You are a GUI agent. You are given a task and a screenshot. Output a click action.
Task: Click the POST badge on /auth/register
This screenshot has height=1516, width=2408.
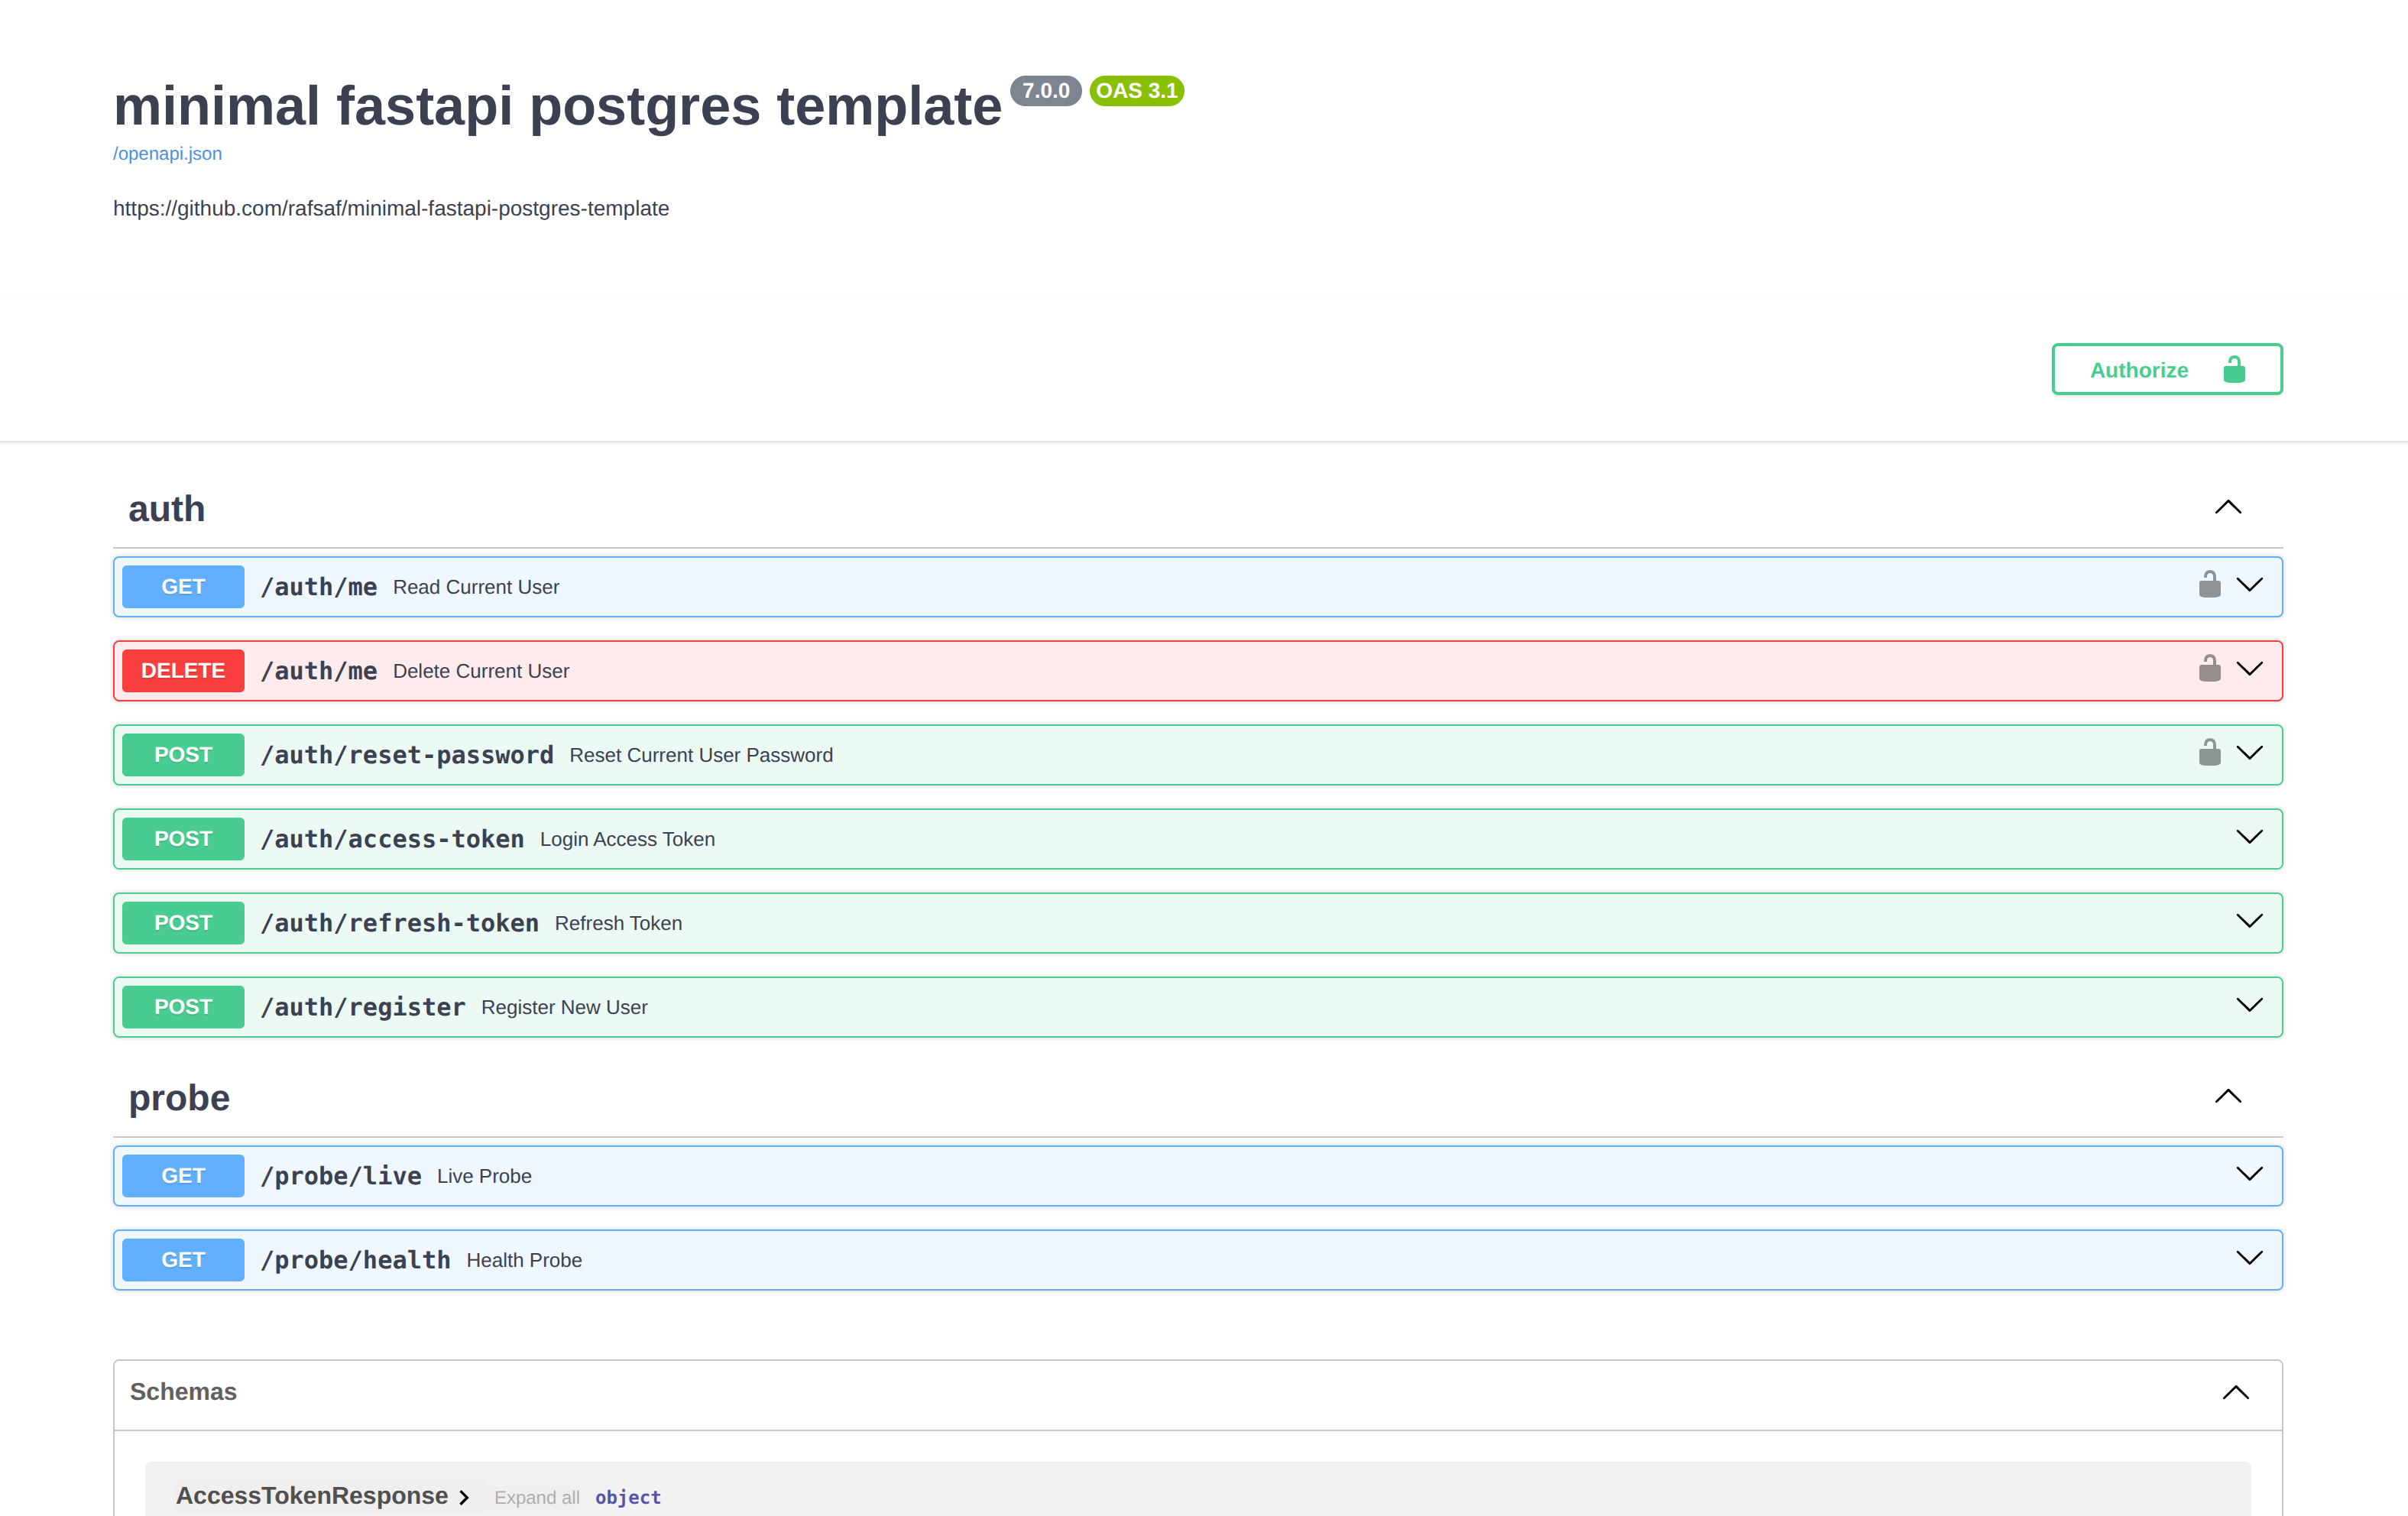point(183,1006)
